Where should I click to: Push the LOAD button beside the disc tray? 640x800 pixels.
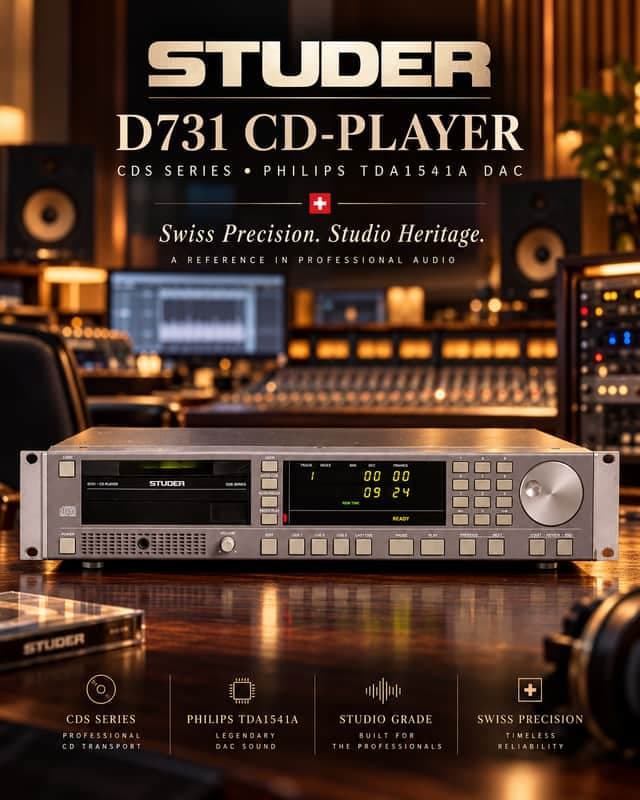(66, 469)
